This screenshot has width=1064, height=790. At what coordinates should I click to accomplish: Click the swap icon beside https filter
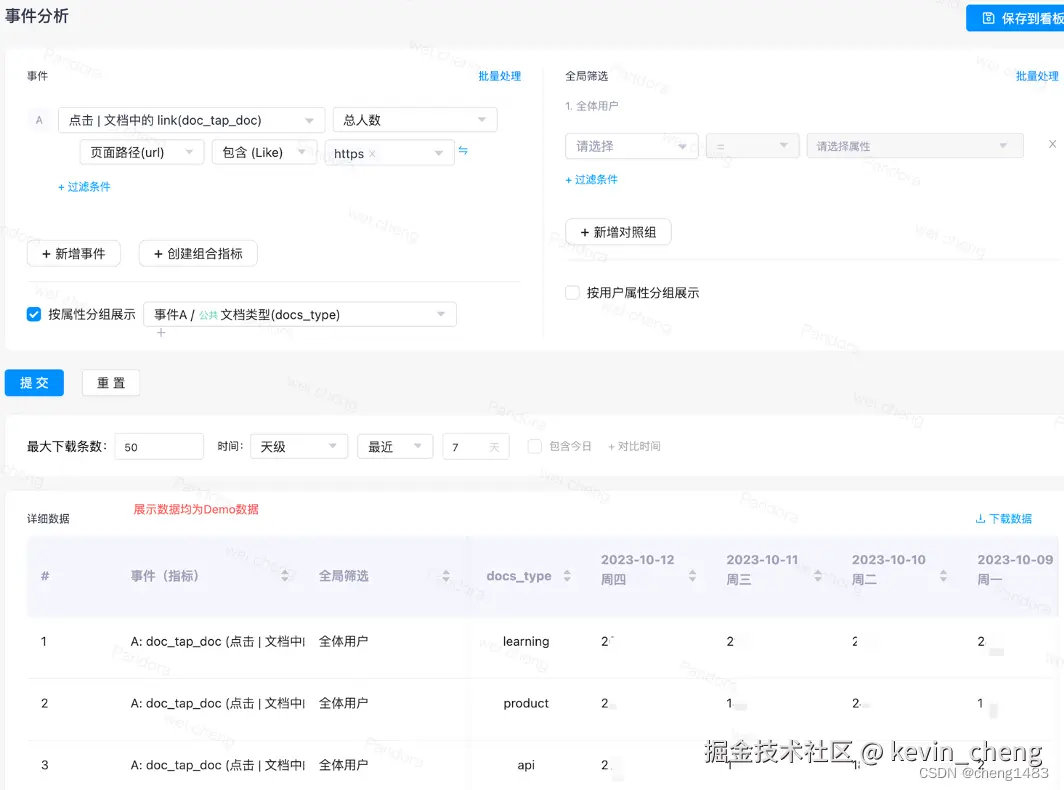pos(463,151)
